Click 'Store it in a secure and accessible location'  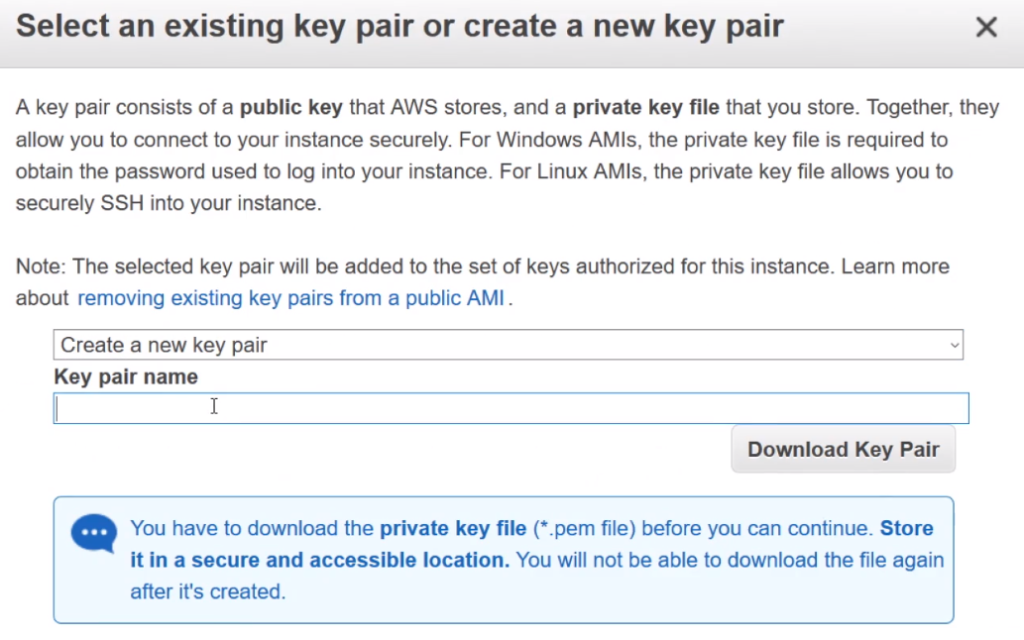[x=320, y=560]
